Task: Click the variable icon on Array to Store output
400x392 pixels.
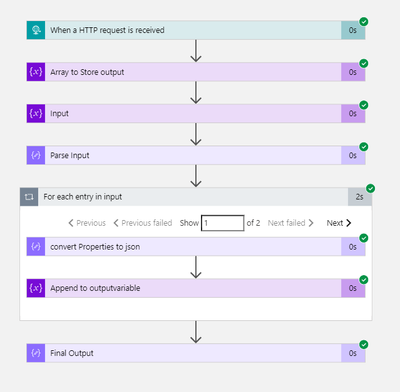Action: coord(36,72)
